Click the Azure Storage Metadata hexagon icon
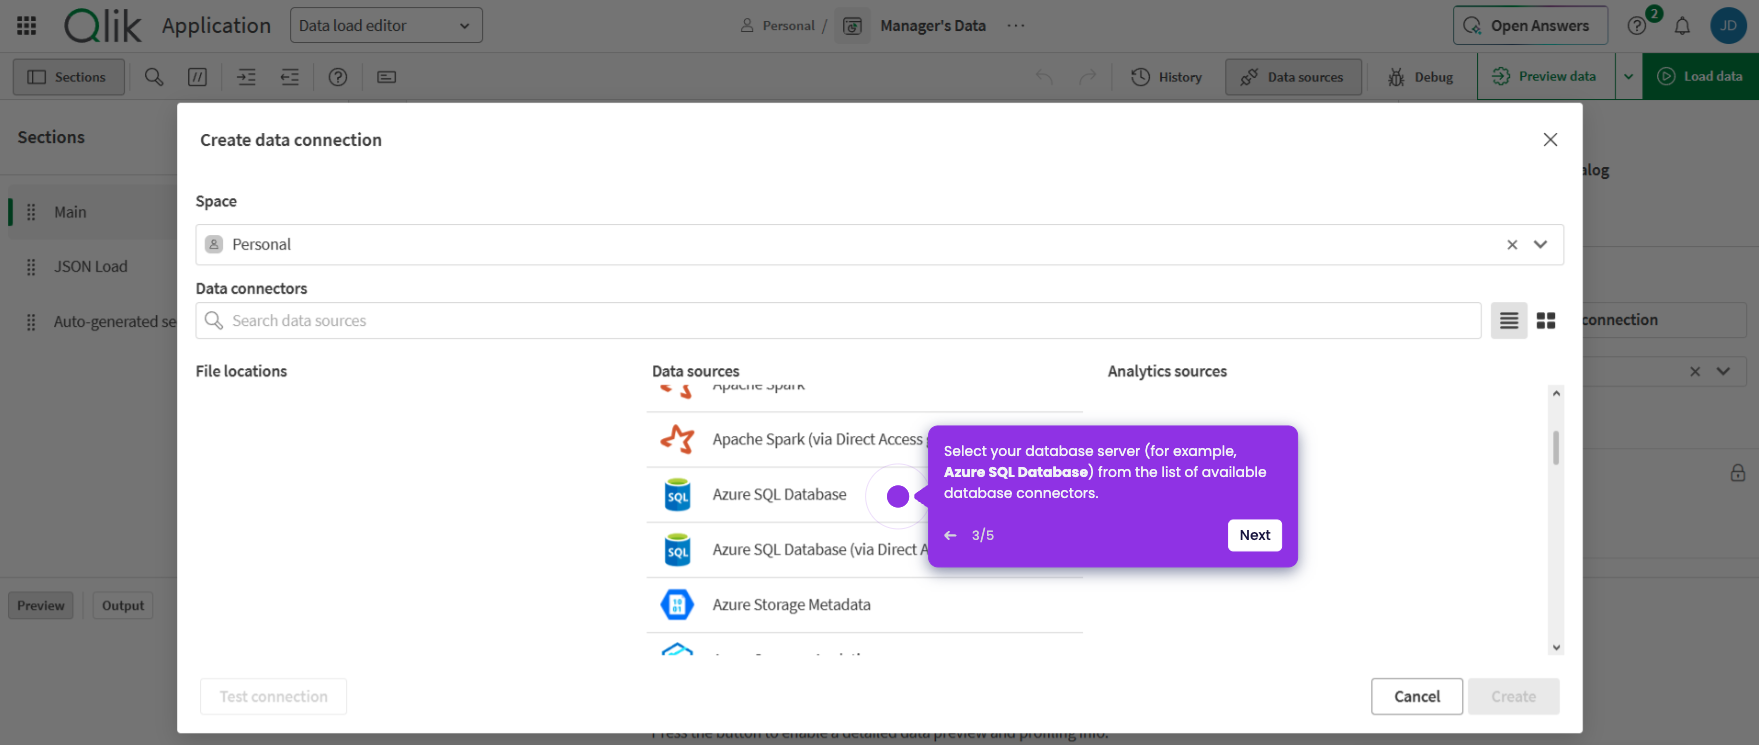The image size is (1759, 745). pyautogui.click(x=677, y=605)
